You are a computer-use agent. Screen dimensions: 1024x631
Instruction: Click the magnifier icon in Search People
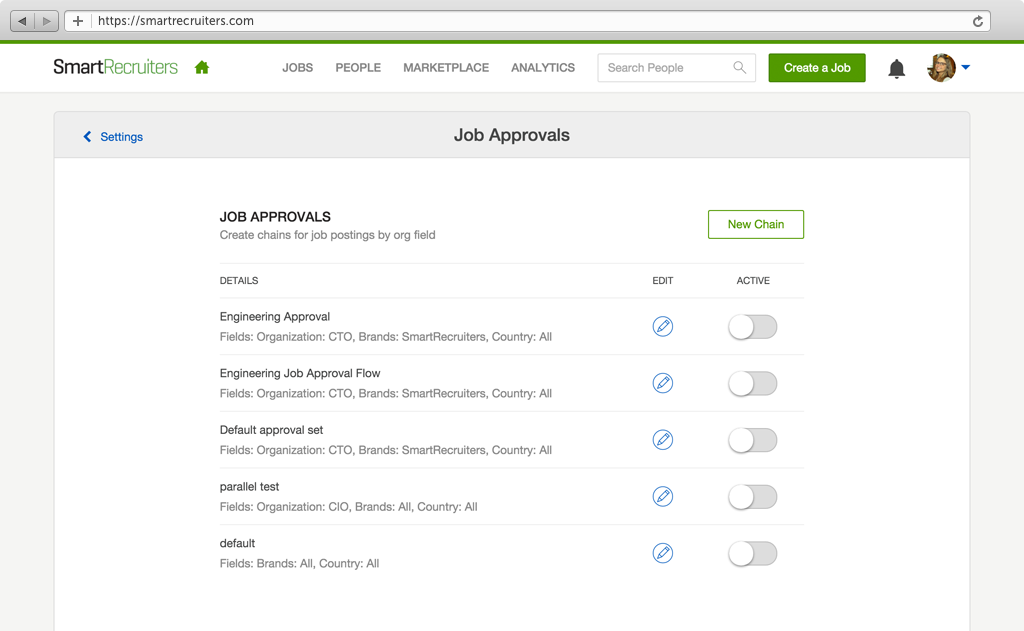(739, 67)
